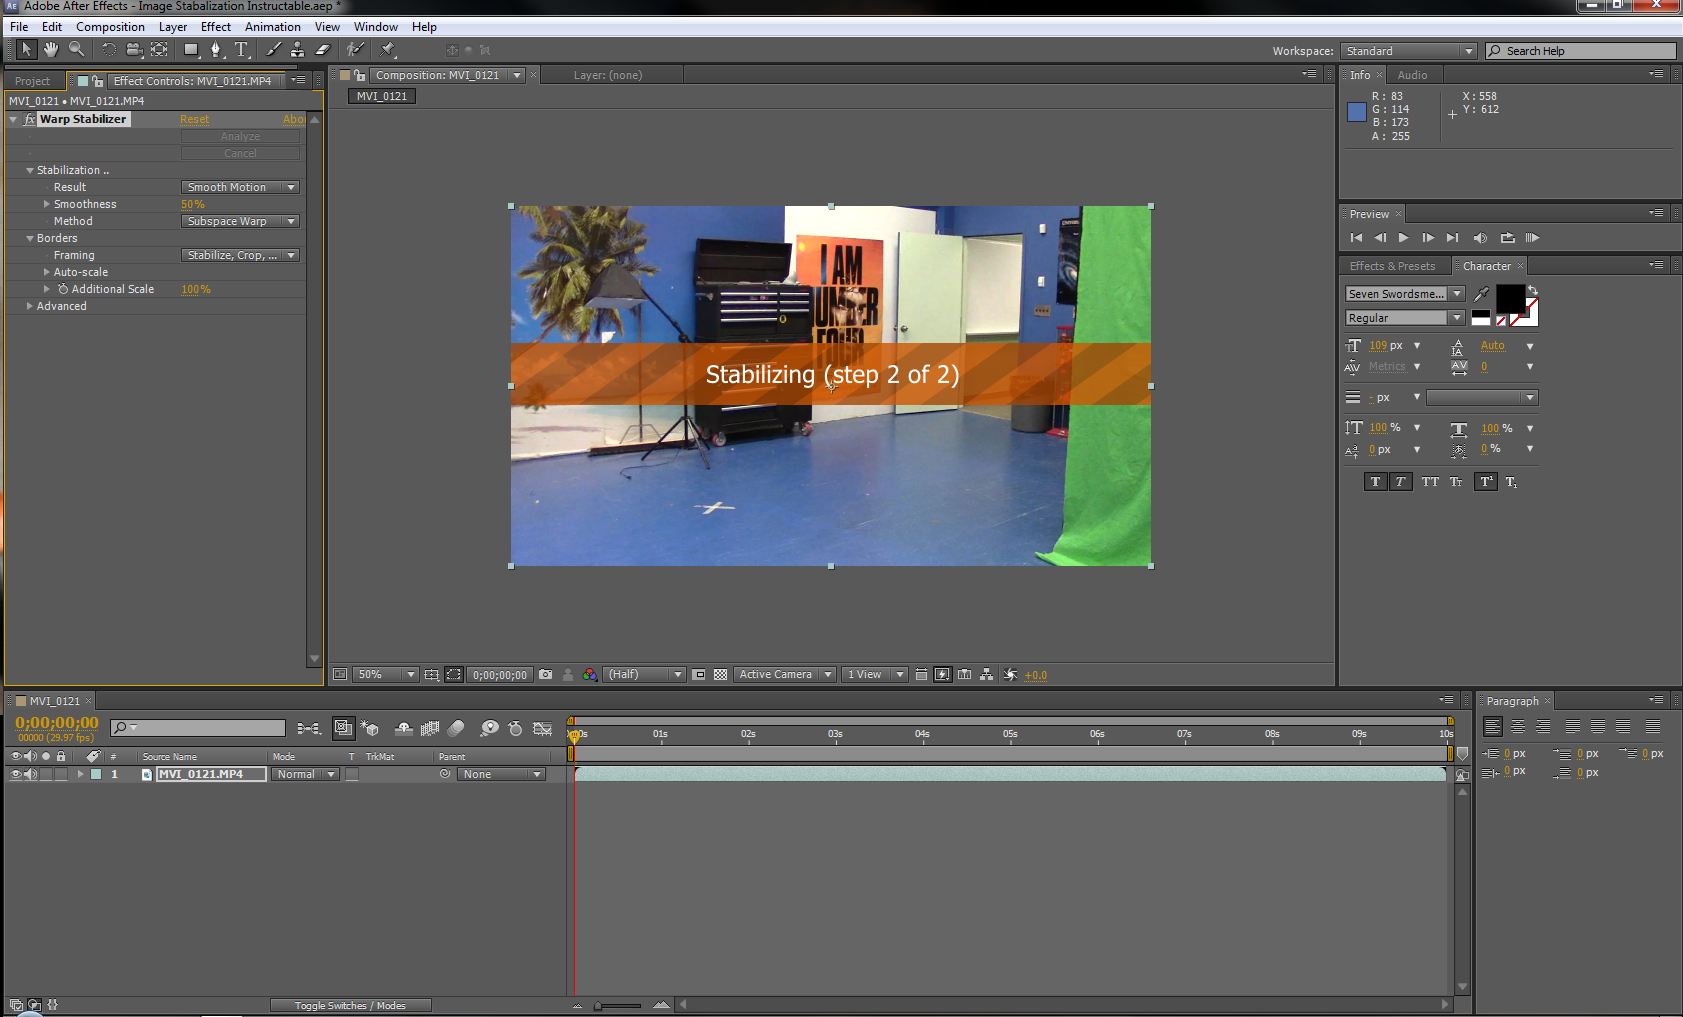
Task: Select the Hand tool
Action: pos(50,49)
